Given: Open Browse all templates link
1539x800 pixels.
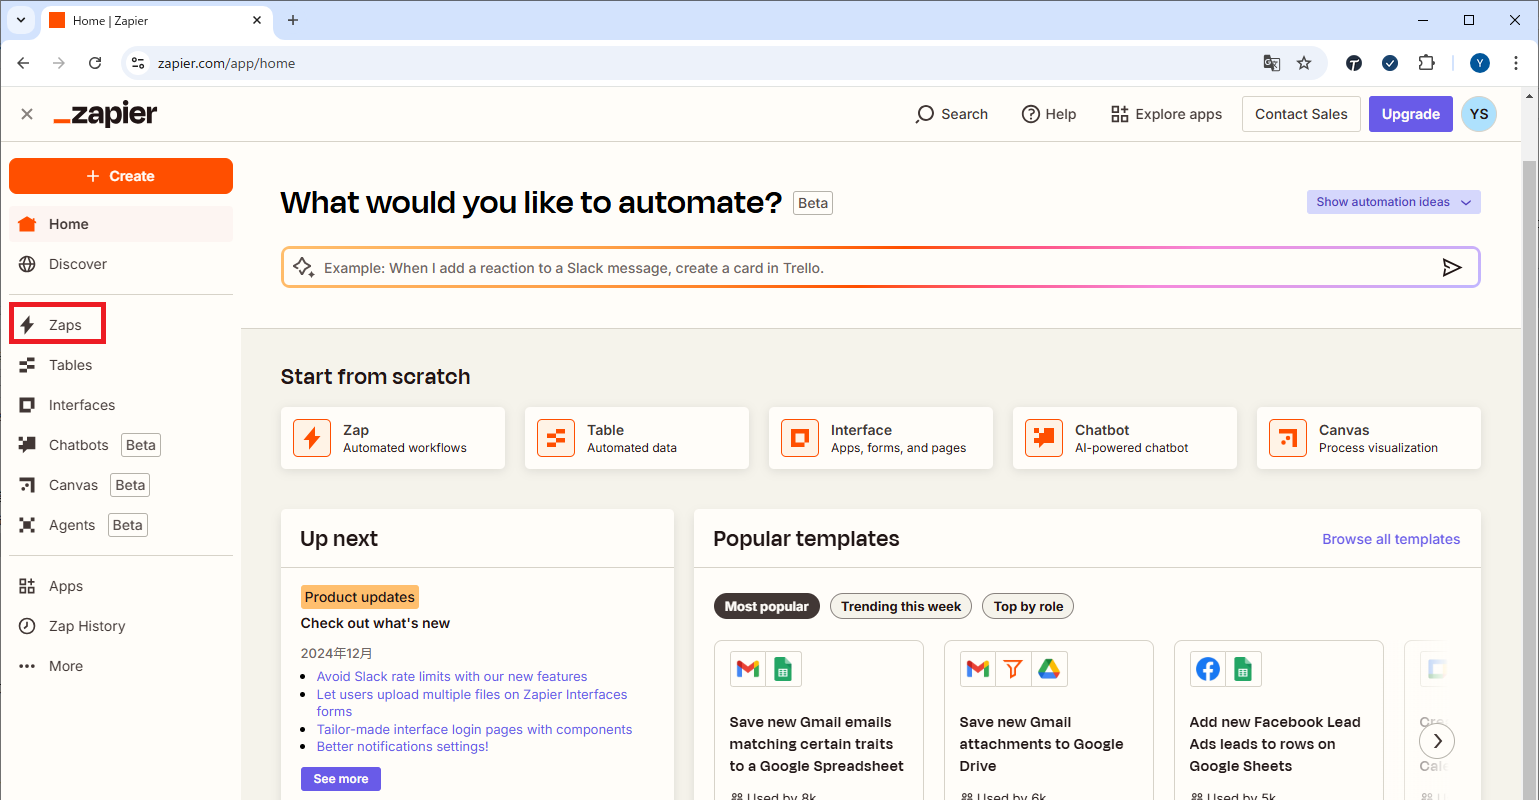Looking at the screenshot, I should [1391, 539].
